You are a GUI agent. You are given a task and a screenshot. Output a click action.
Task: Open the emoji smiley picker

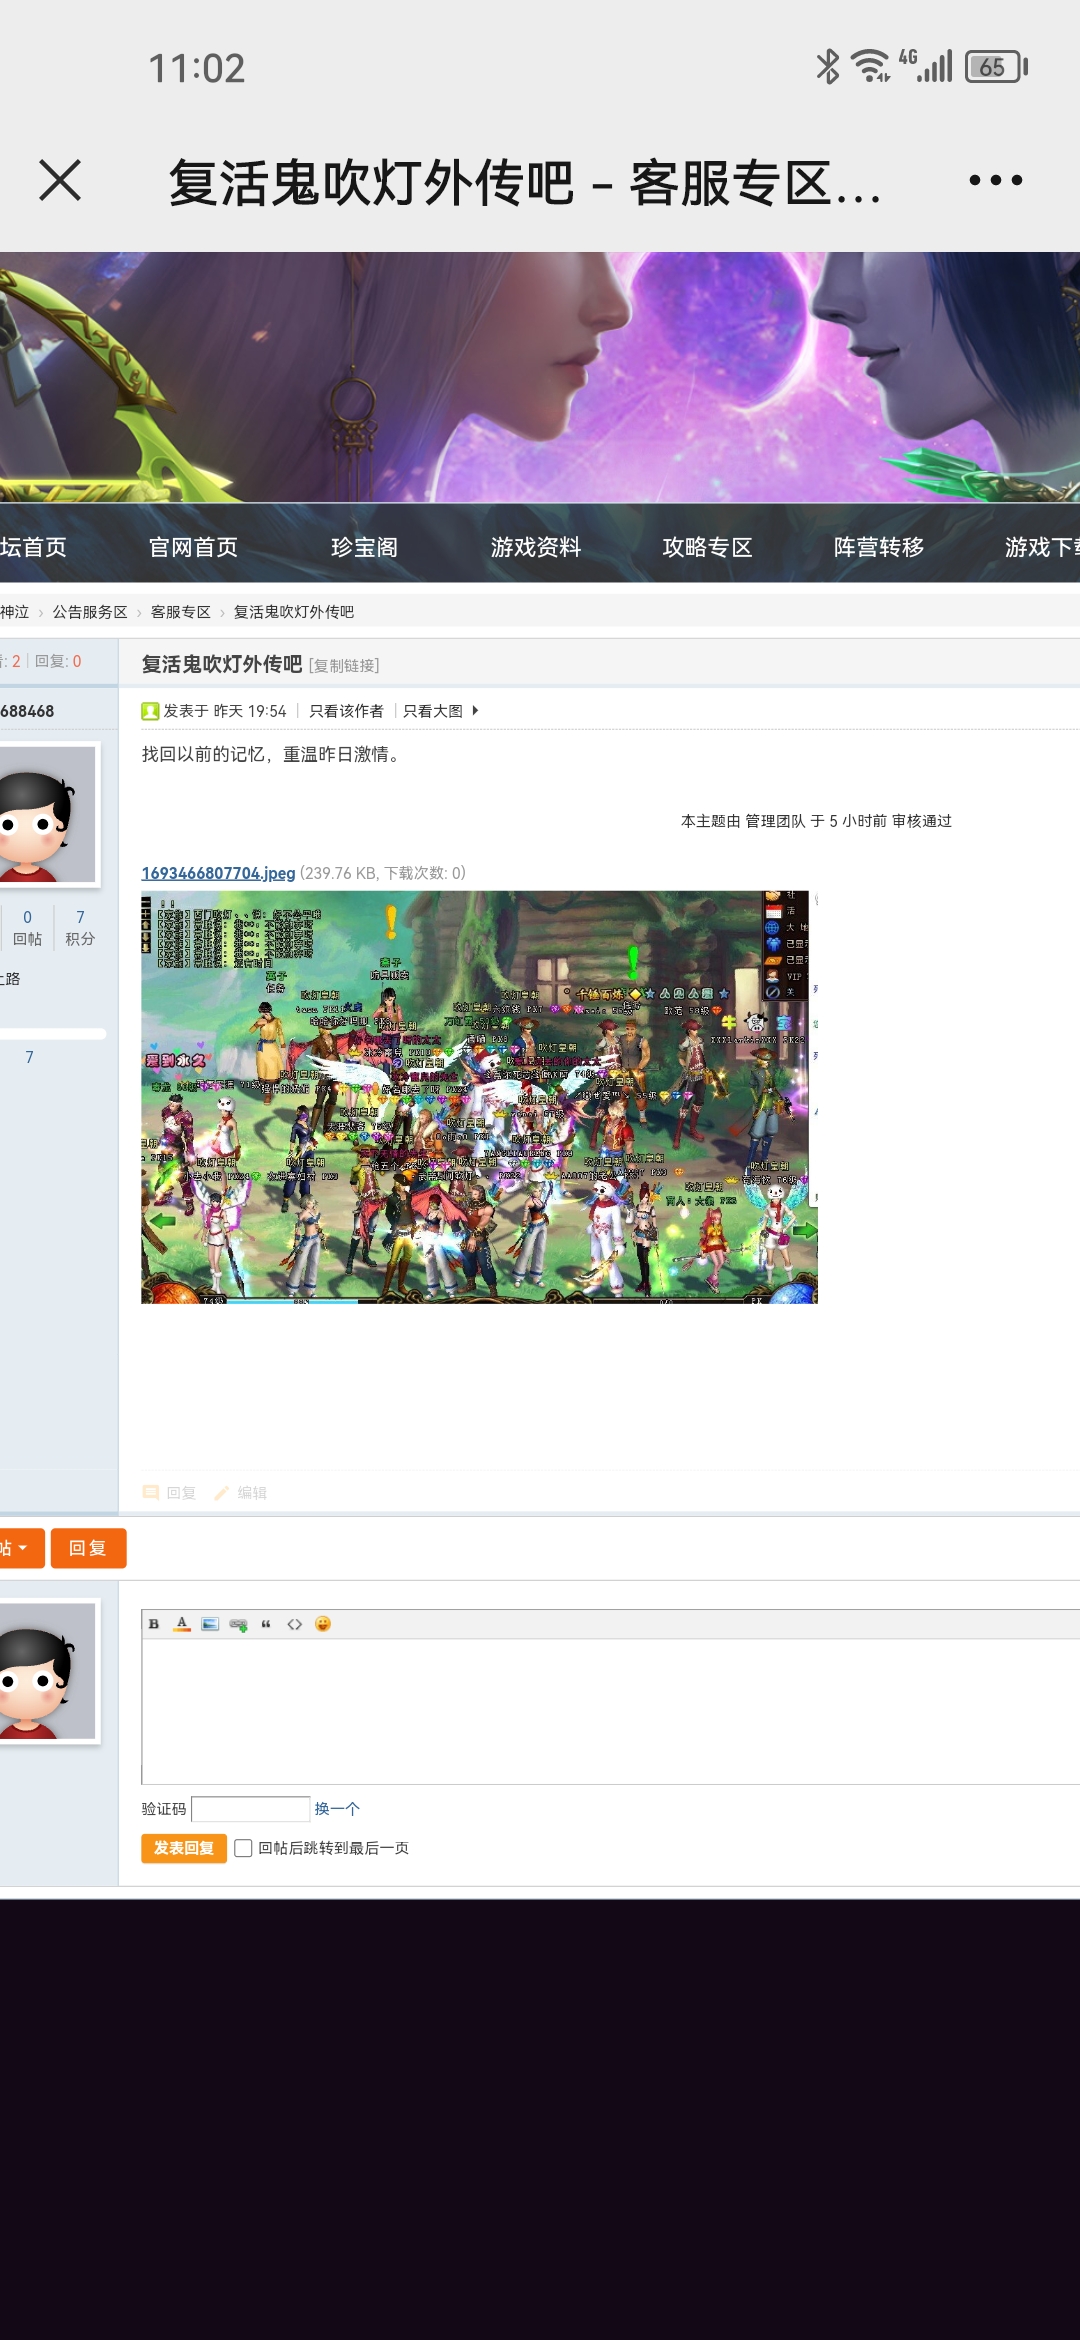[x=322, y=1624]
